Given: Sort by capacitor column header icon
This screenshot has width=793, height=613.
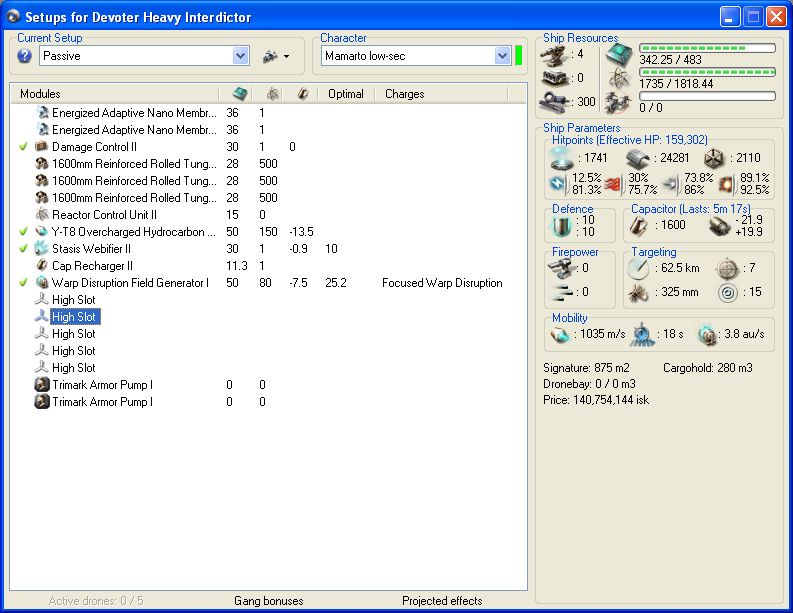Looking at the screenshot, I should 303,94.
